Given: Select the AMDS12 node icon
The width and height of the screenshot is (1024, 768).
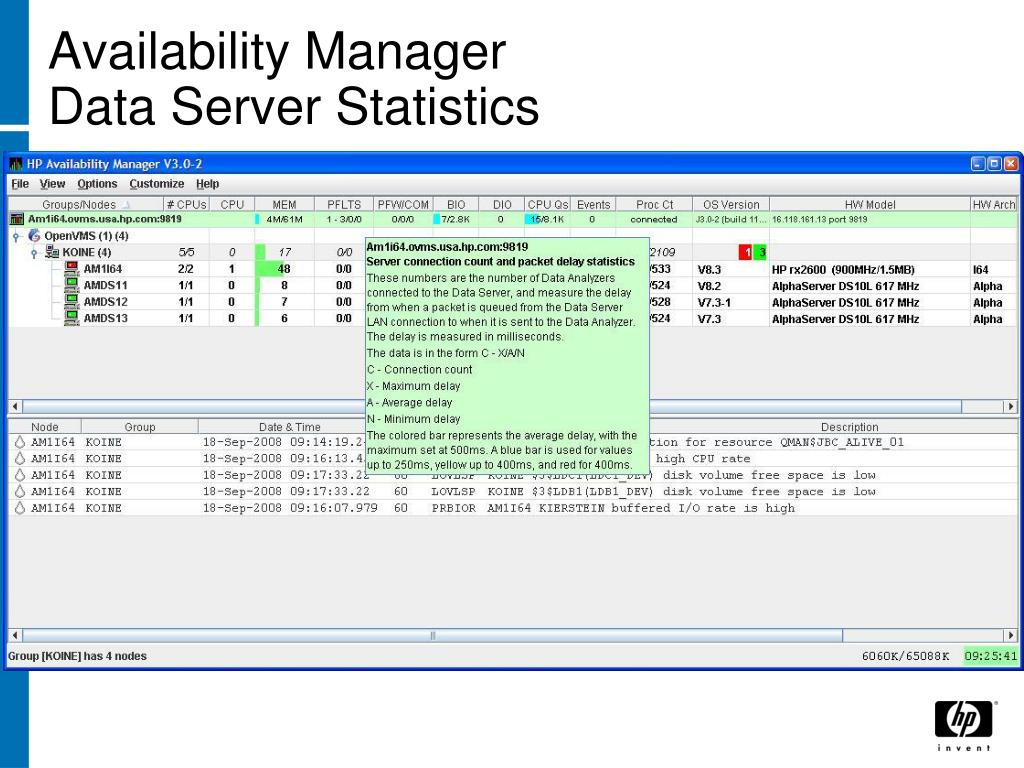Looking at the screenshot, I should [72, 302].
